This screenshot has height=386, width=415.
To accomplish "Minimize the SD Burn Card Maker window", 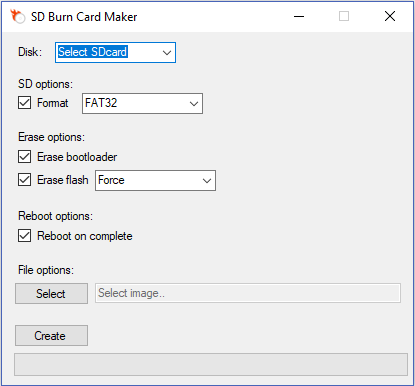I will (299, 16).
